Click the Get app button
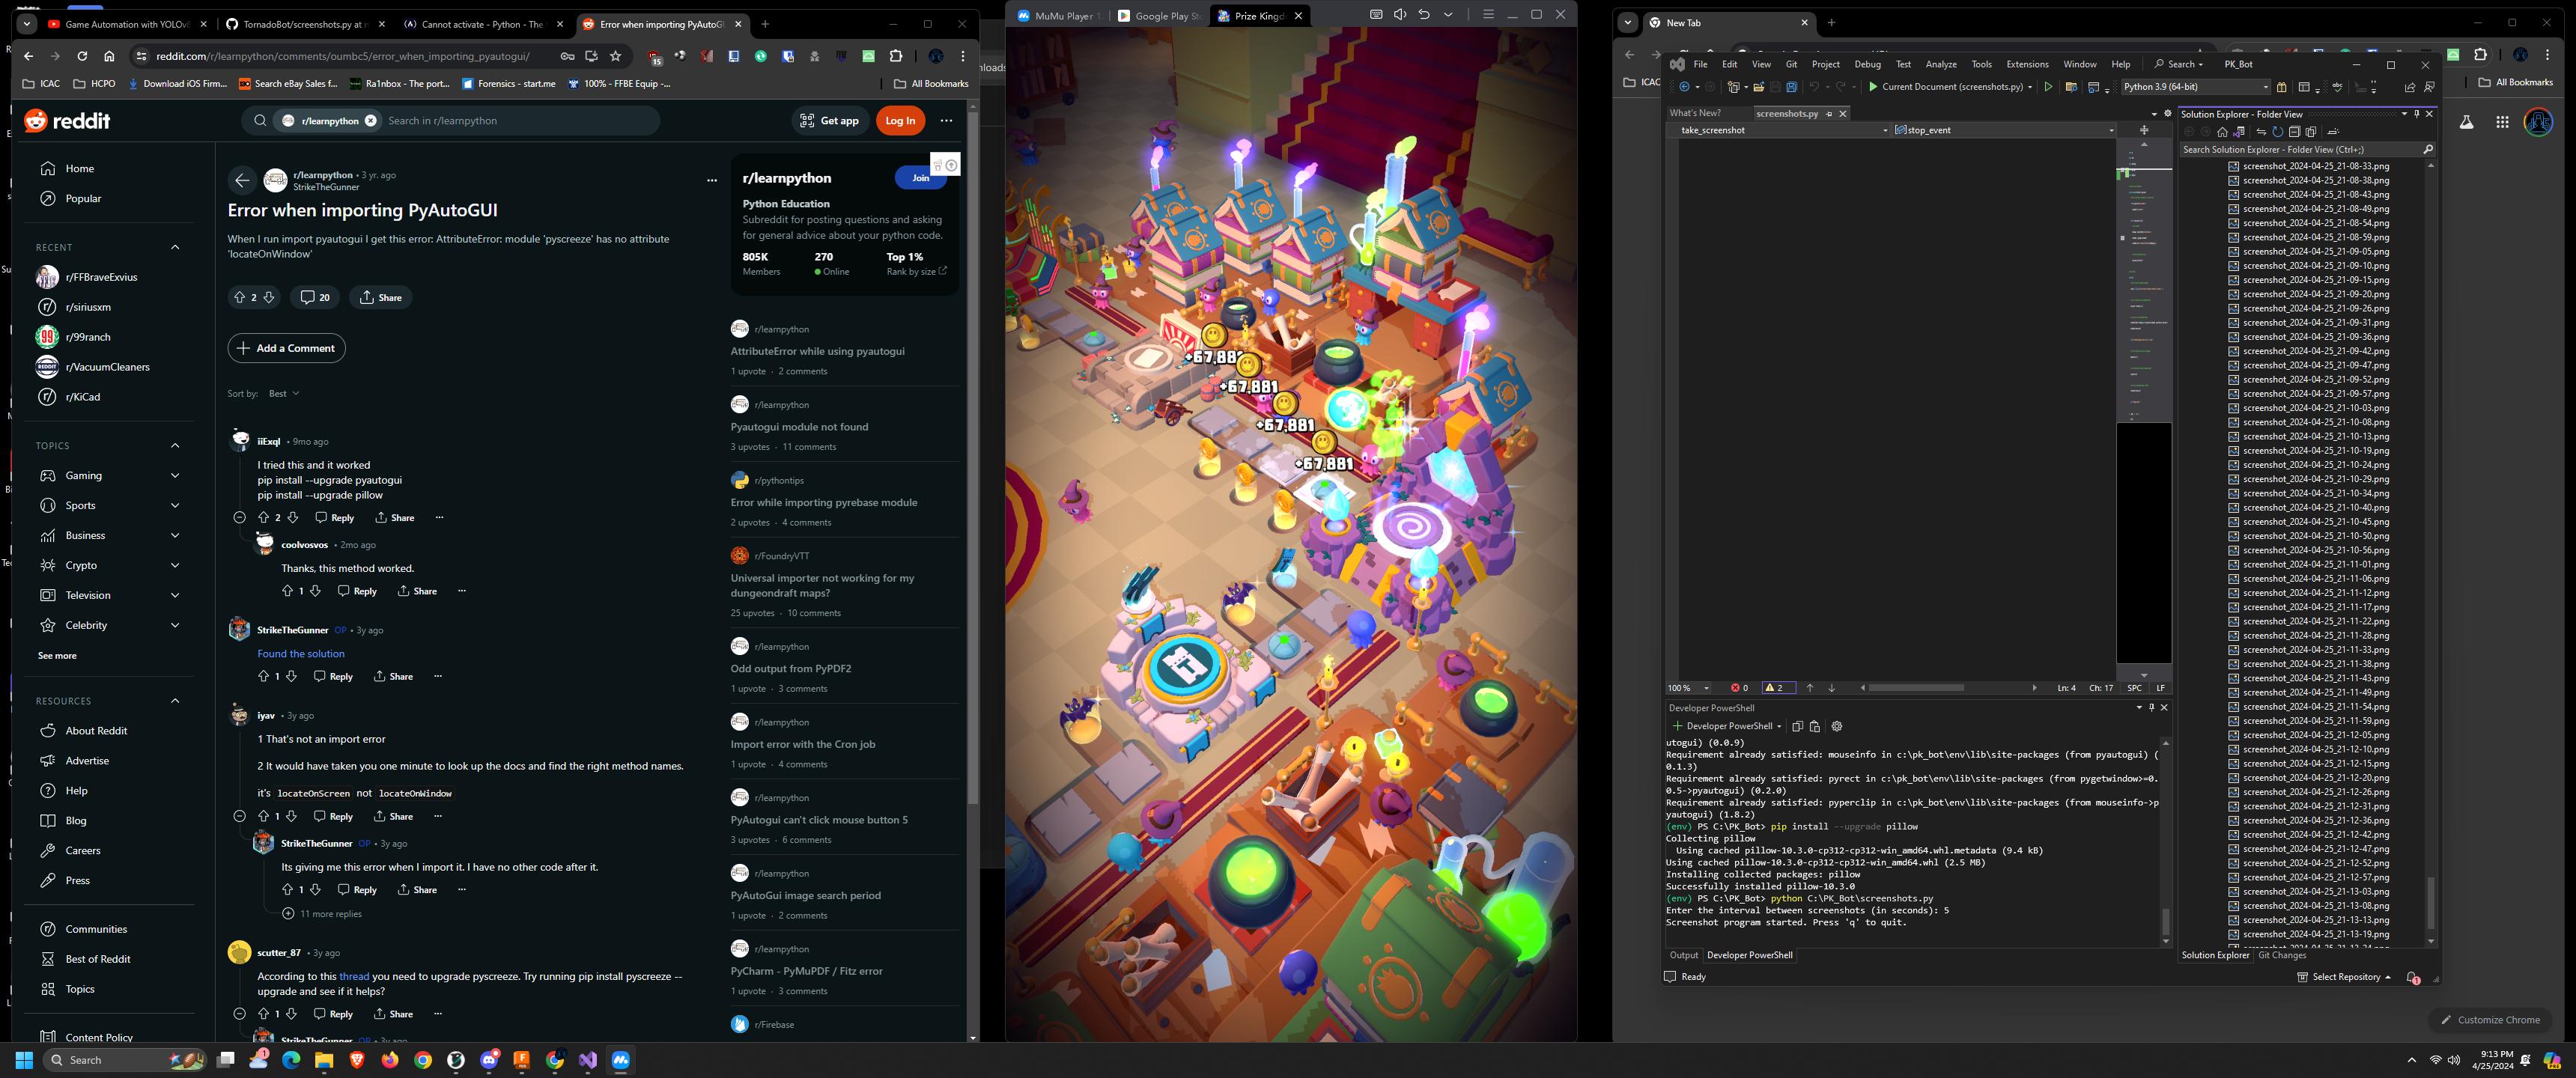 tap(830, 121)
